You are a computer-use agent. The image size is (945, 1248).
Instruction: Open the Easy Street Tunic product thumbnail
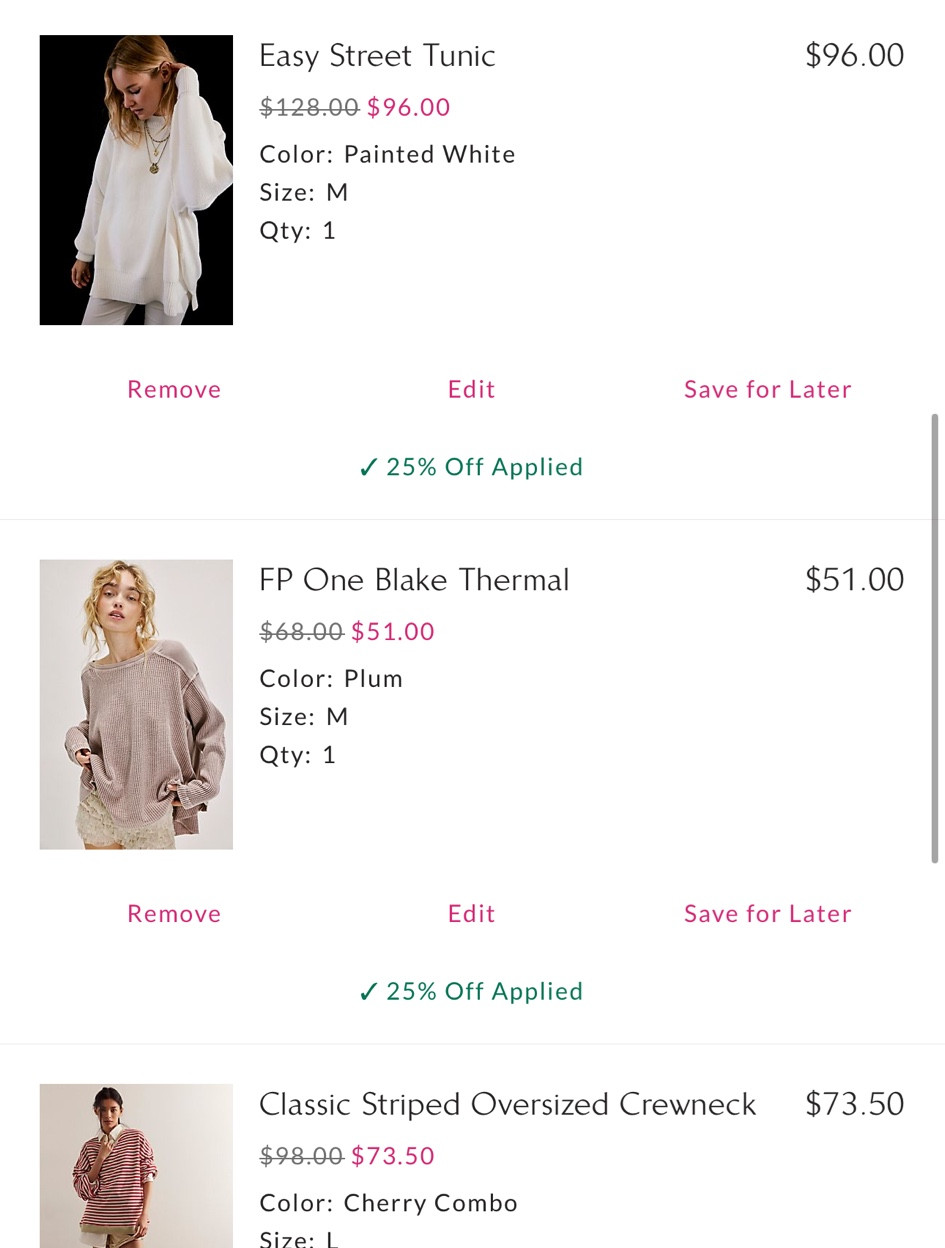pos(135,180)
